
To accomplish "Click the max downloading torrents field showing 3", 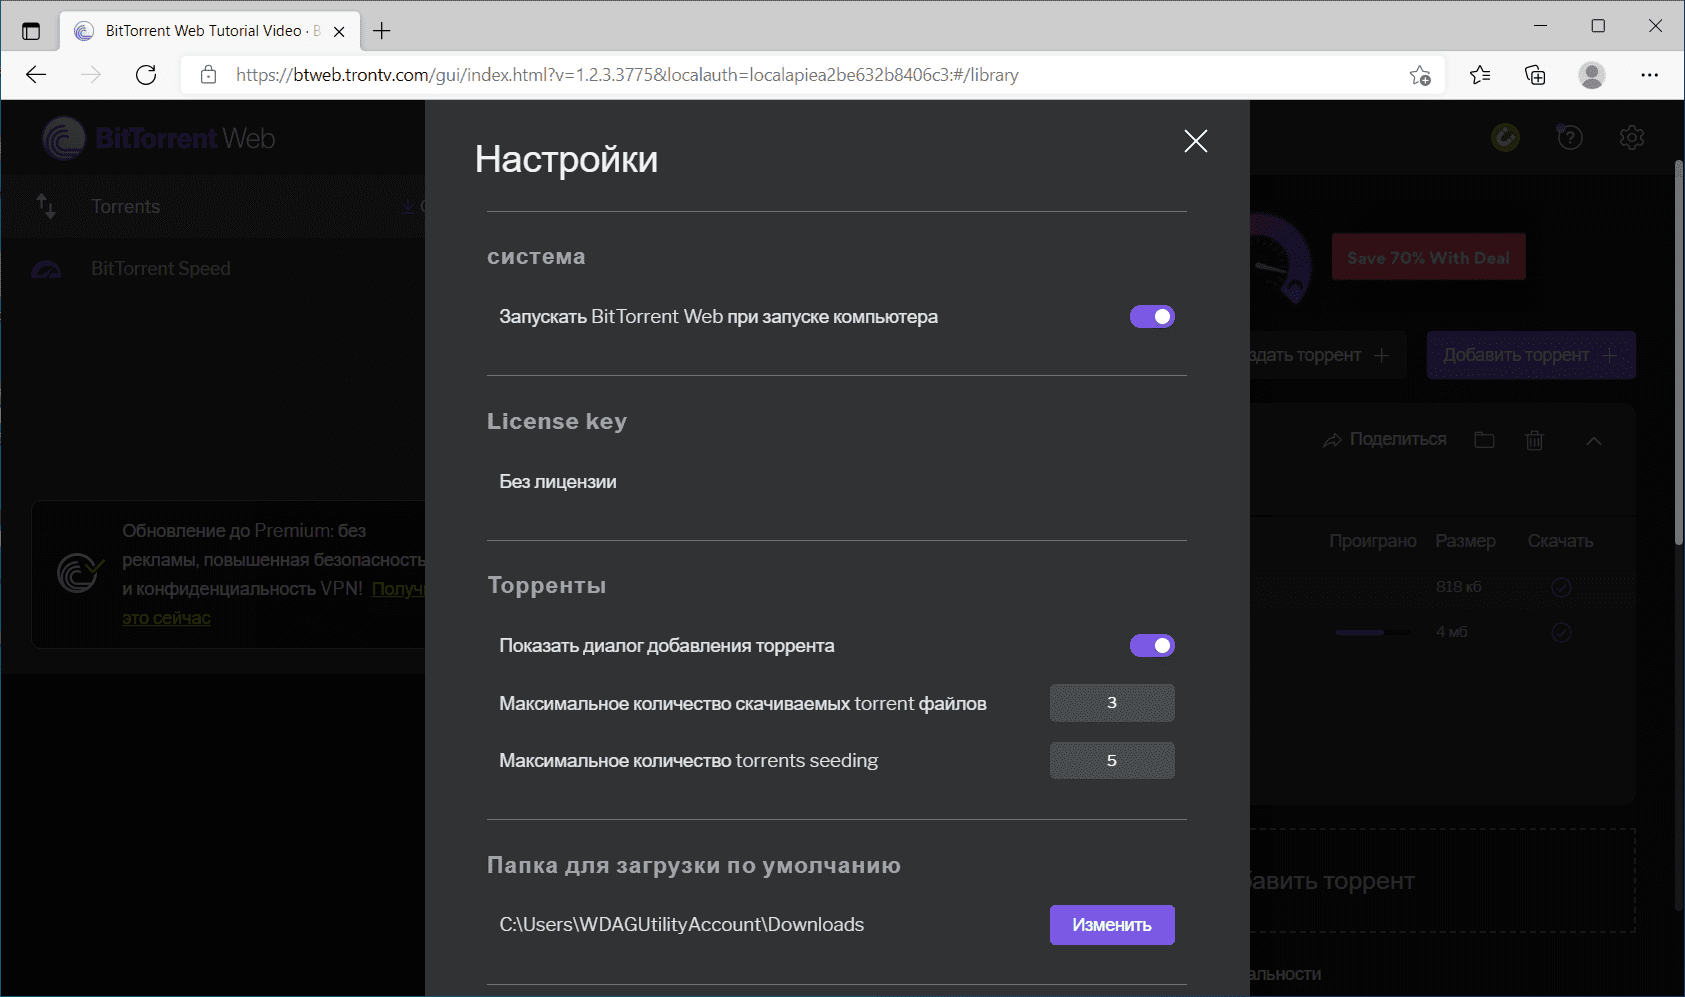I will (x=1112, y=703).
